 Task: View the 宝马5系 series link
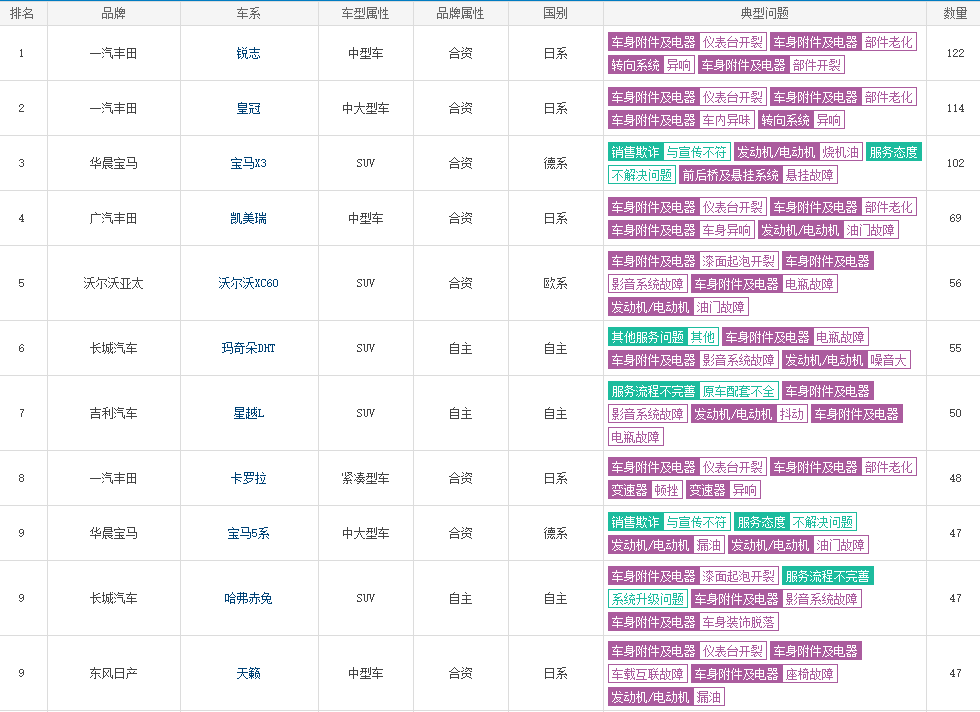pos(248,533)
